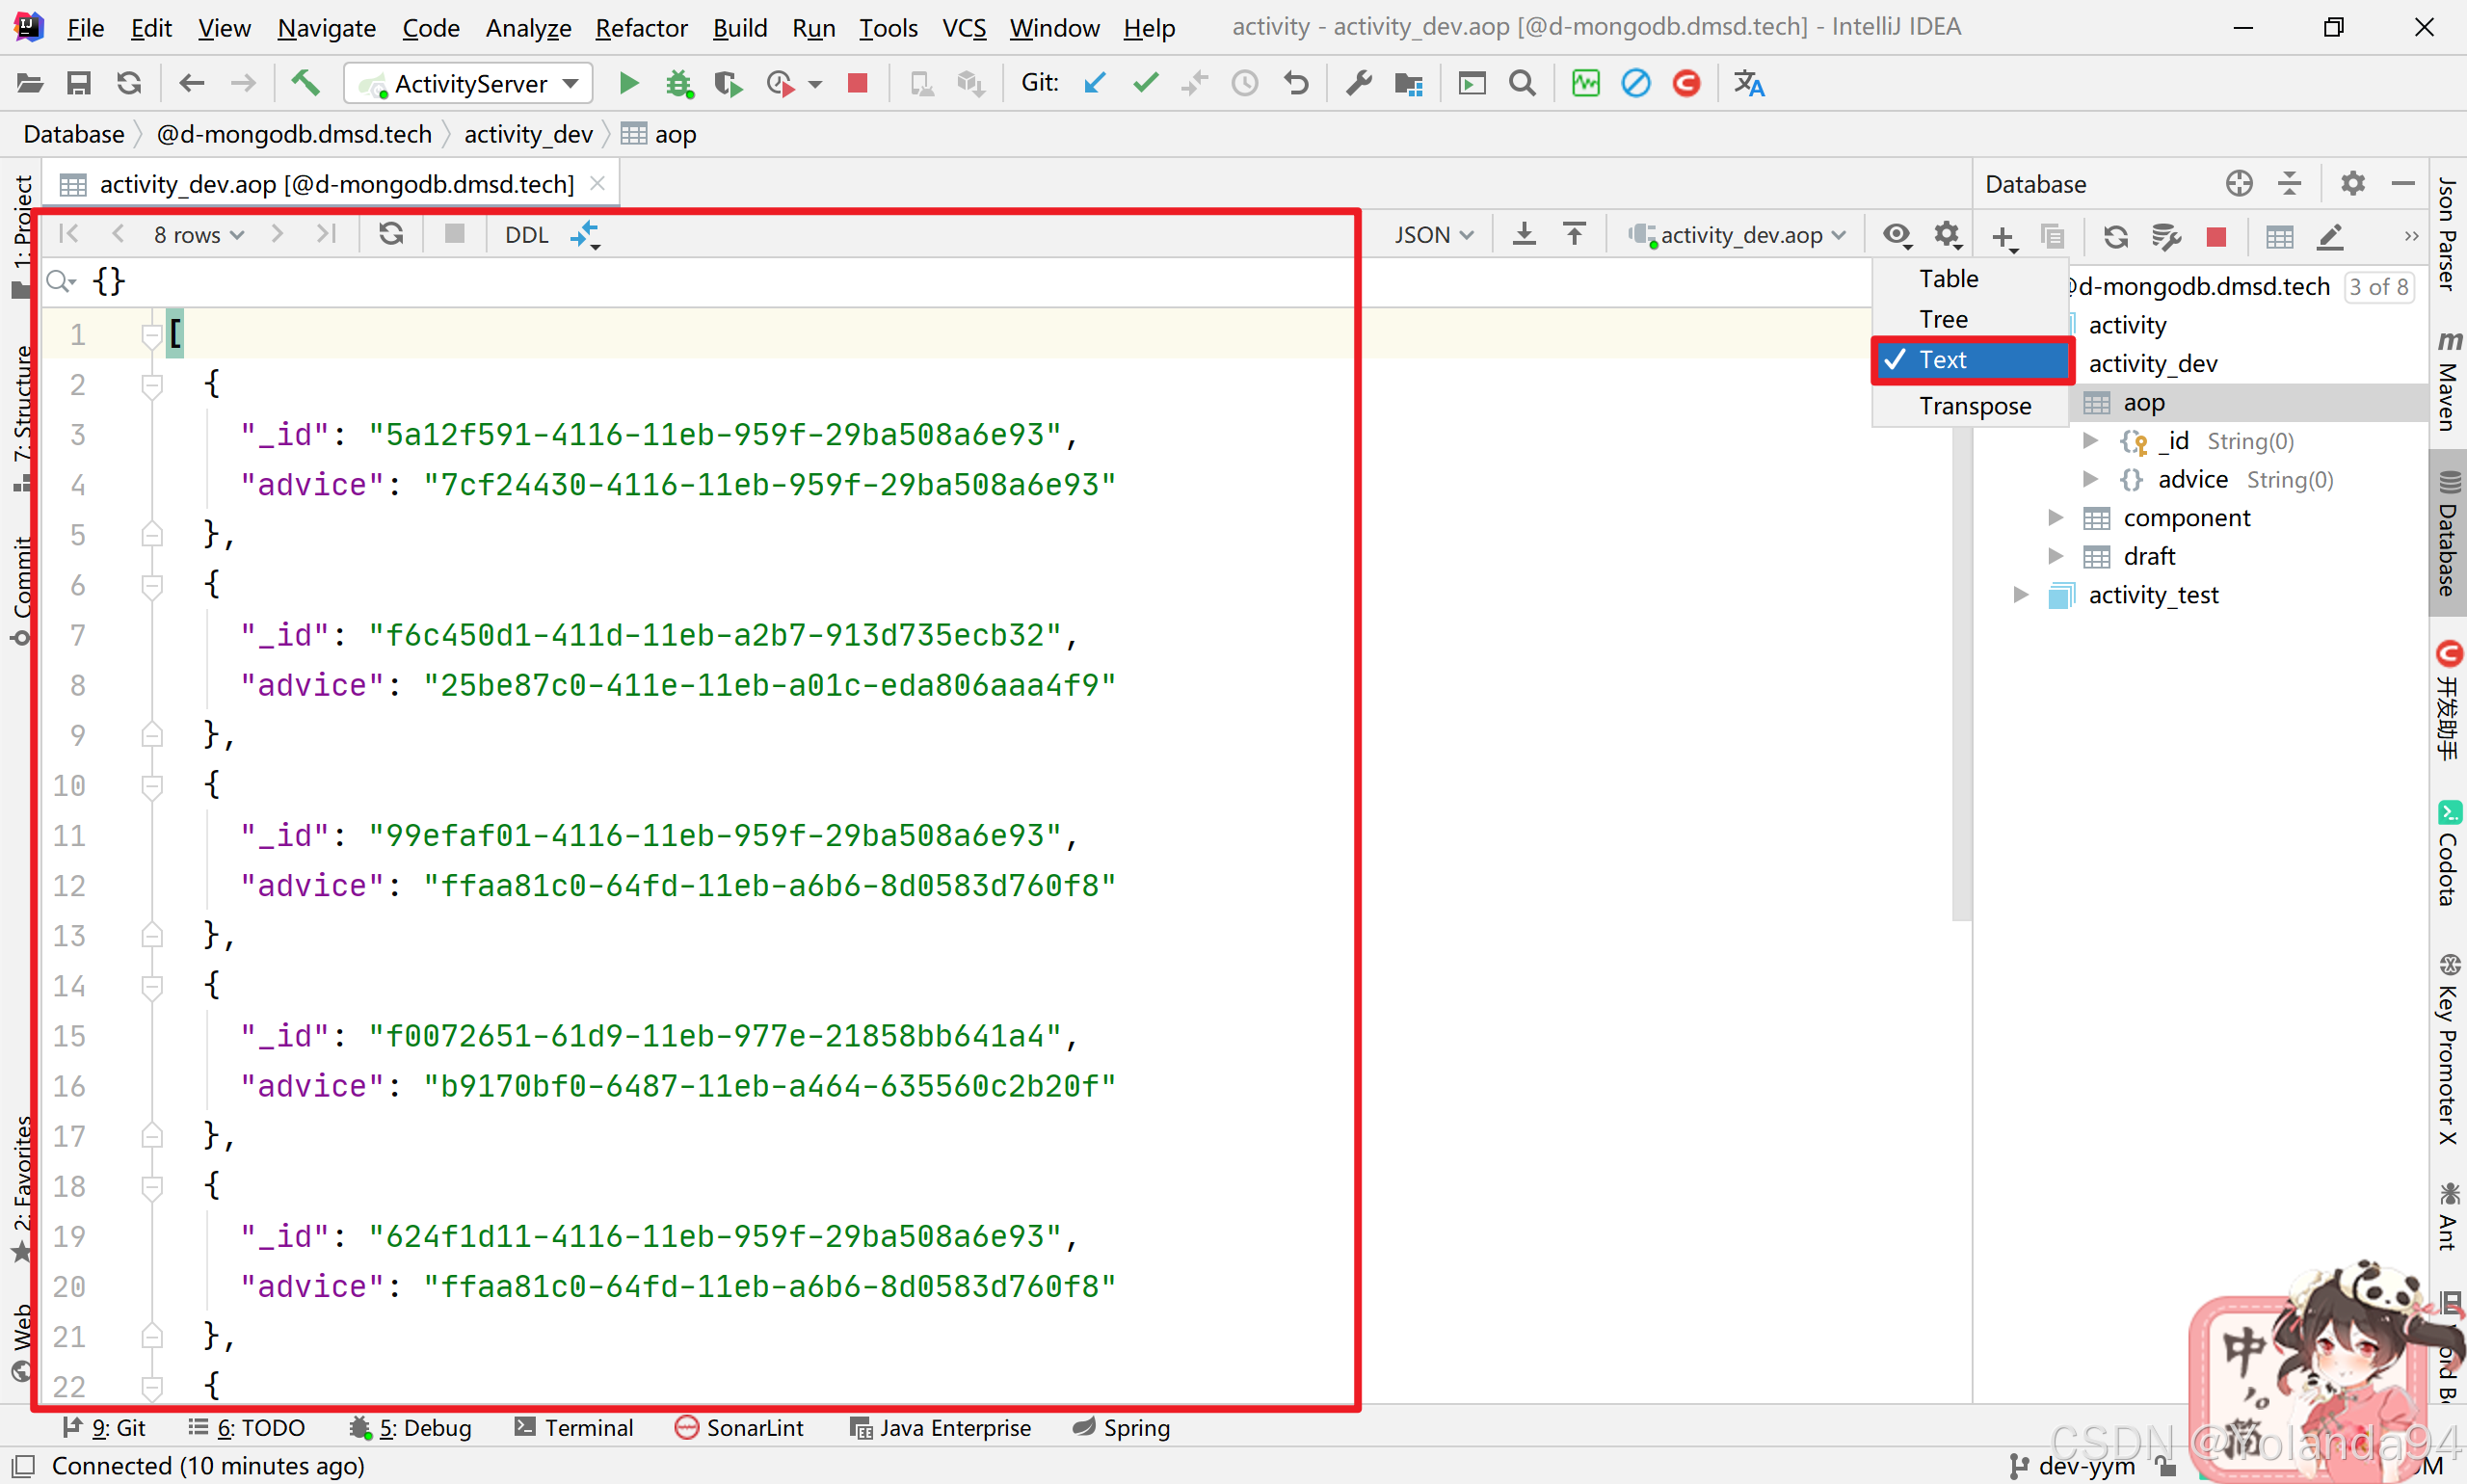2467x1484 pixels.
Task: Open the Translate icon in main toolbar
Action: [1748, 83]
